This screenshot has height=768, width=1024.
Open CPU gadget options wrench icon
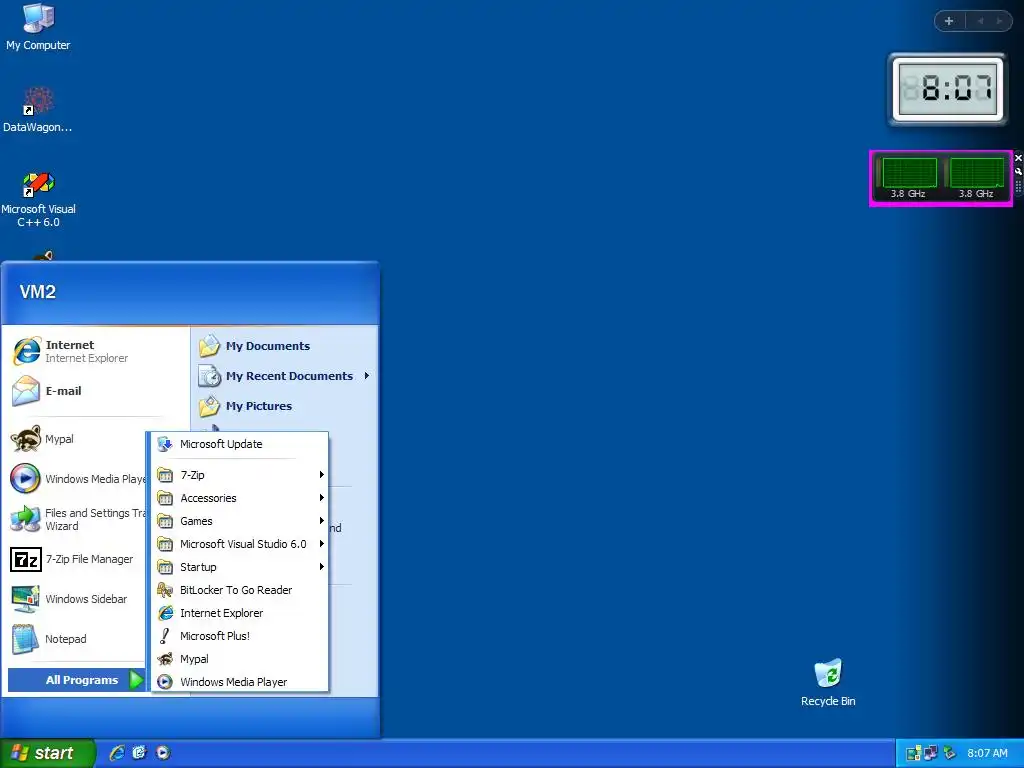1018,171
